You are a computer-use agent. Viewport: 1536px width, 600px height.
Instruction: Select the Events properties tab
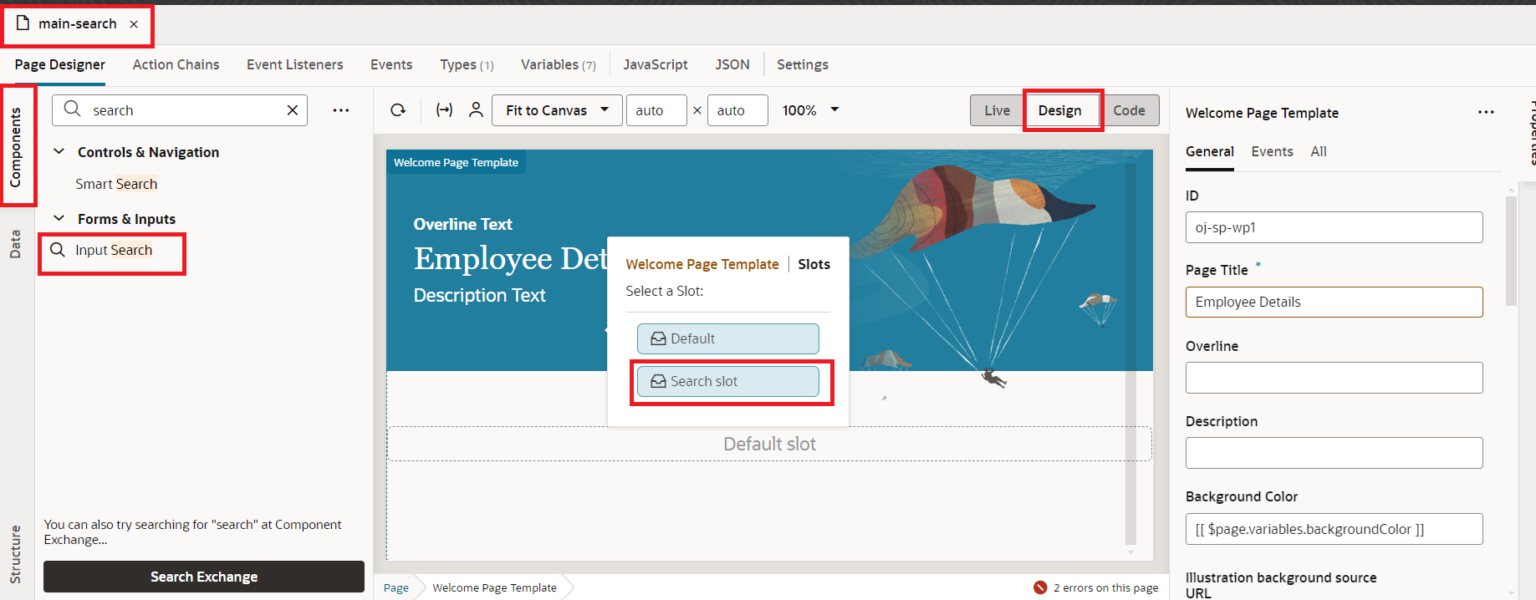point(1272,152)
